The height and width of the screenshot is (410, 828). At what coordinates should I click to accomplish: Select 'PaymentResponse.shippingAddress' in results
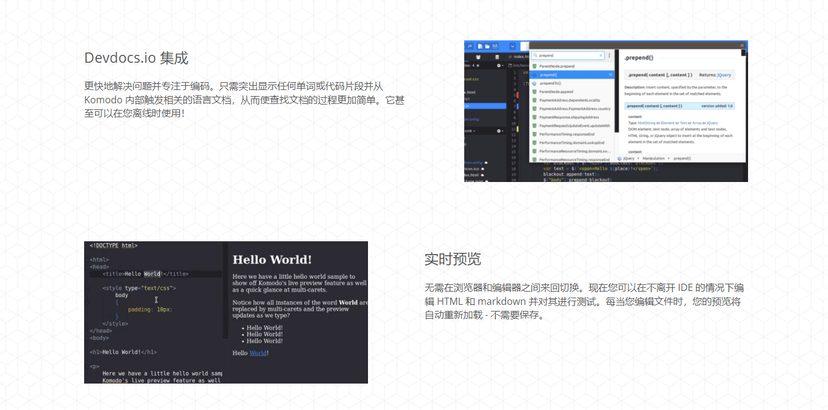pos(572,117)
